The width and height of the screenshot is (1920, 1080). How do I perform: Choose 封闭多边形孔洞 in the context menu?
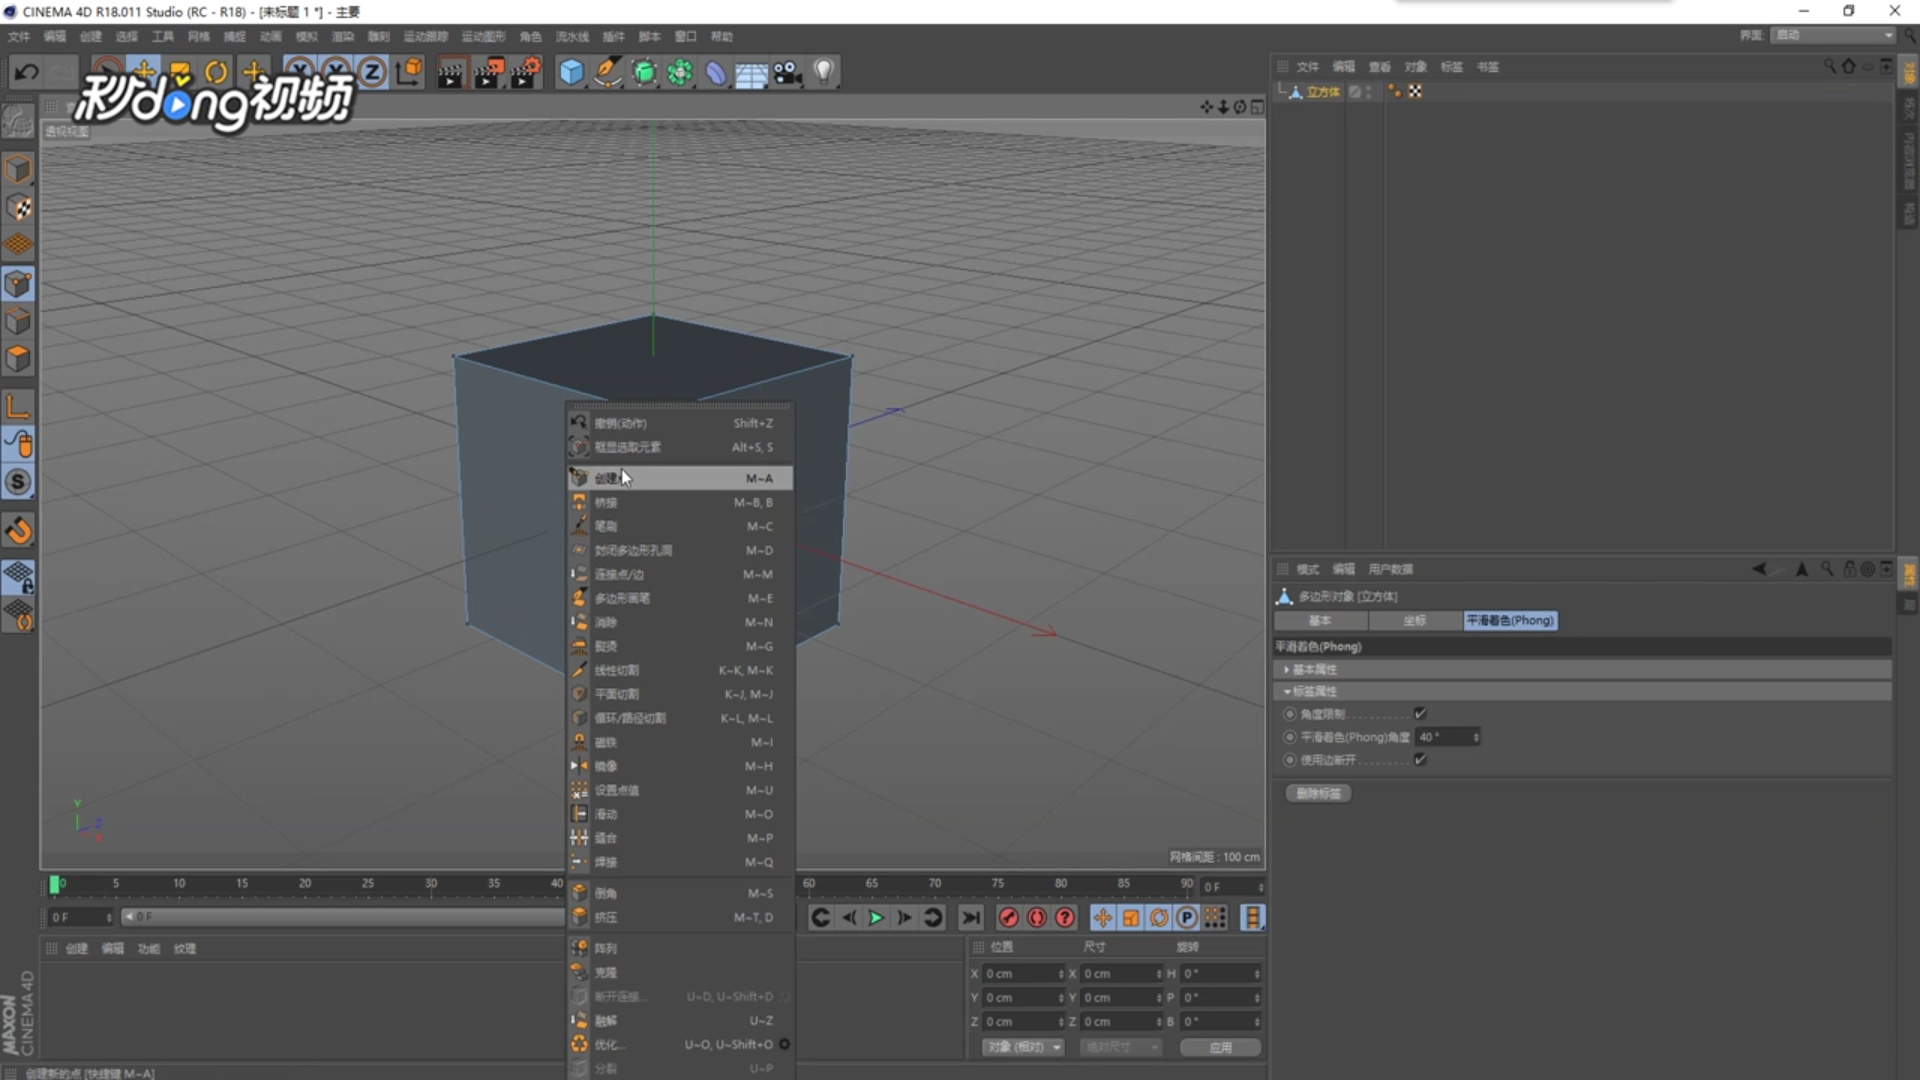pos(680,550)
